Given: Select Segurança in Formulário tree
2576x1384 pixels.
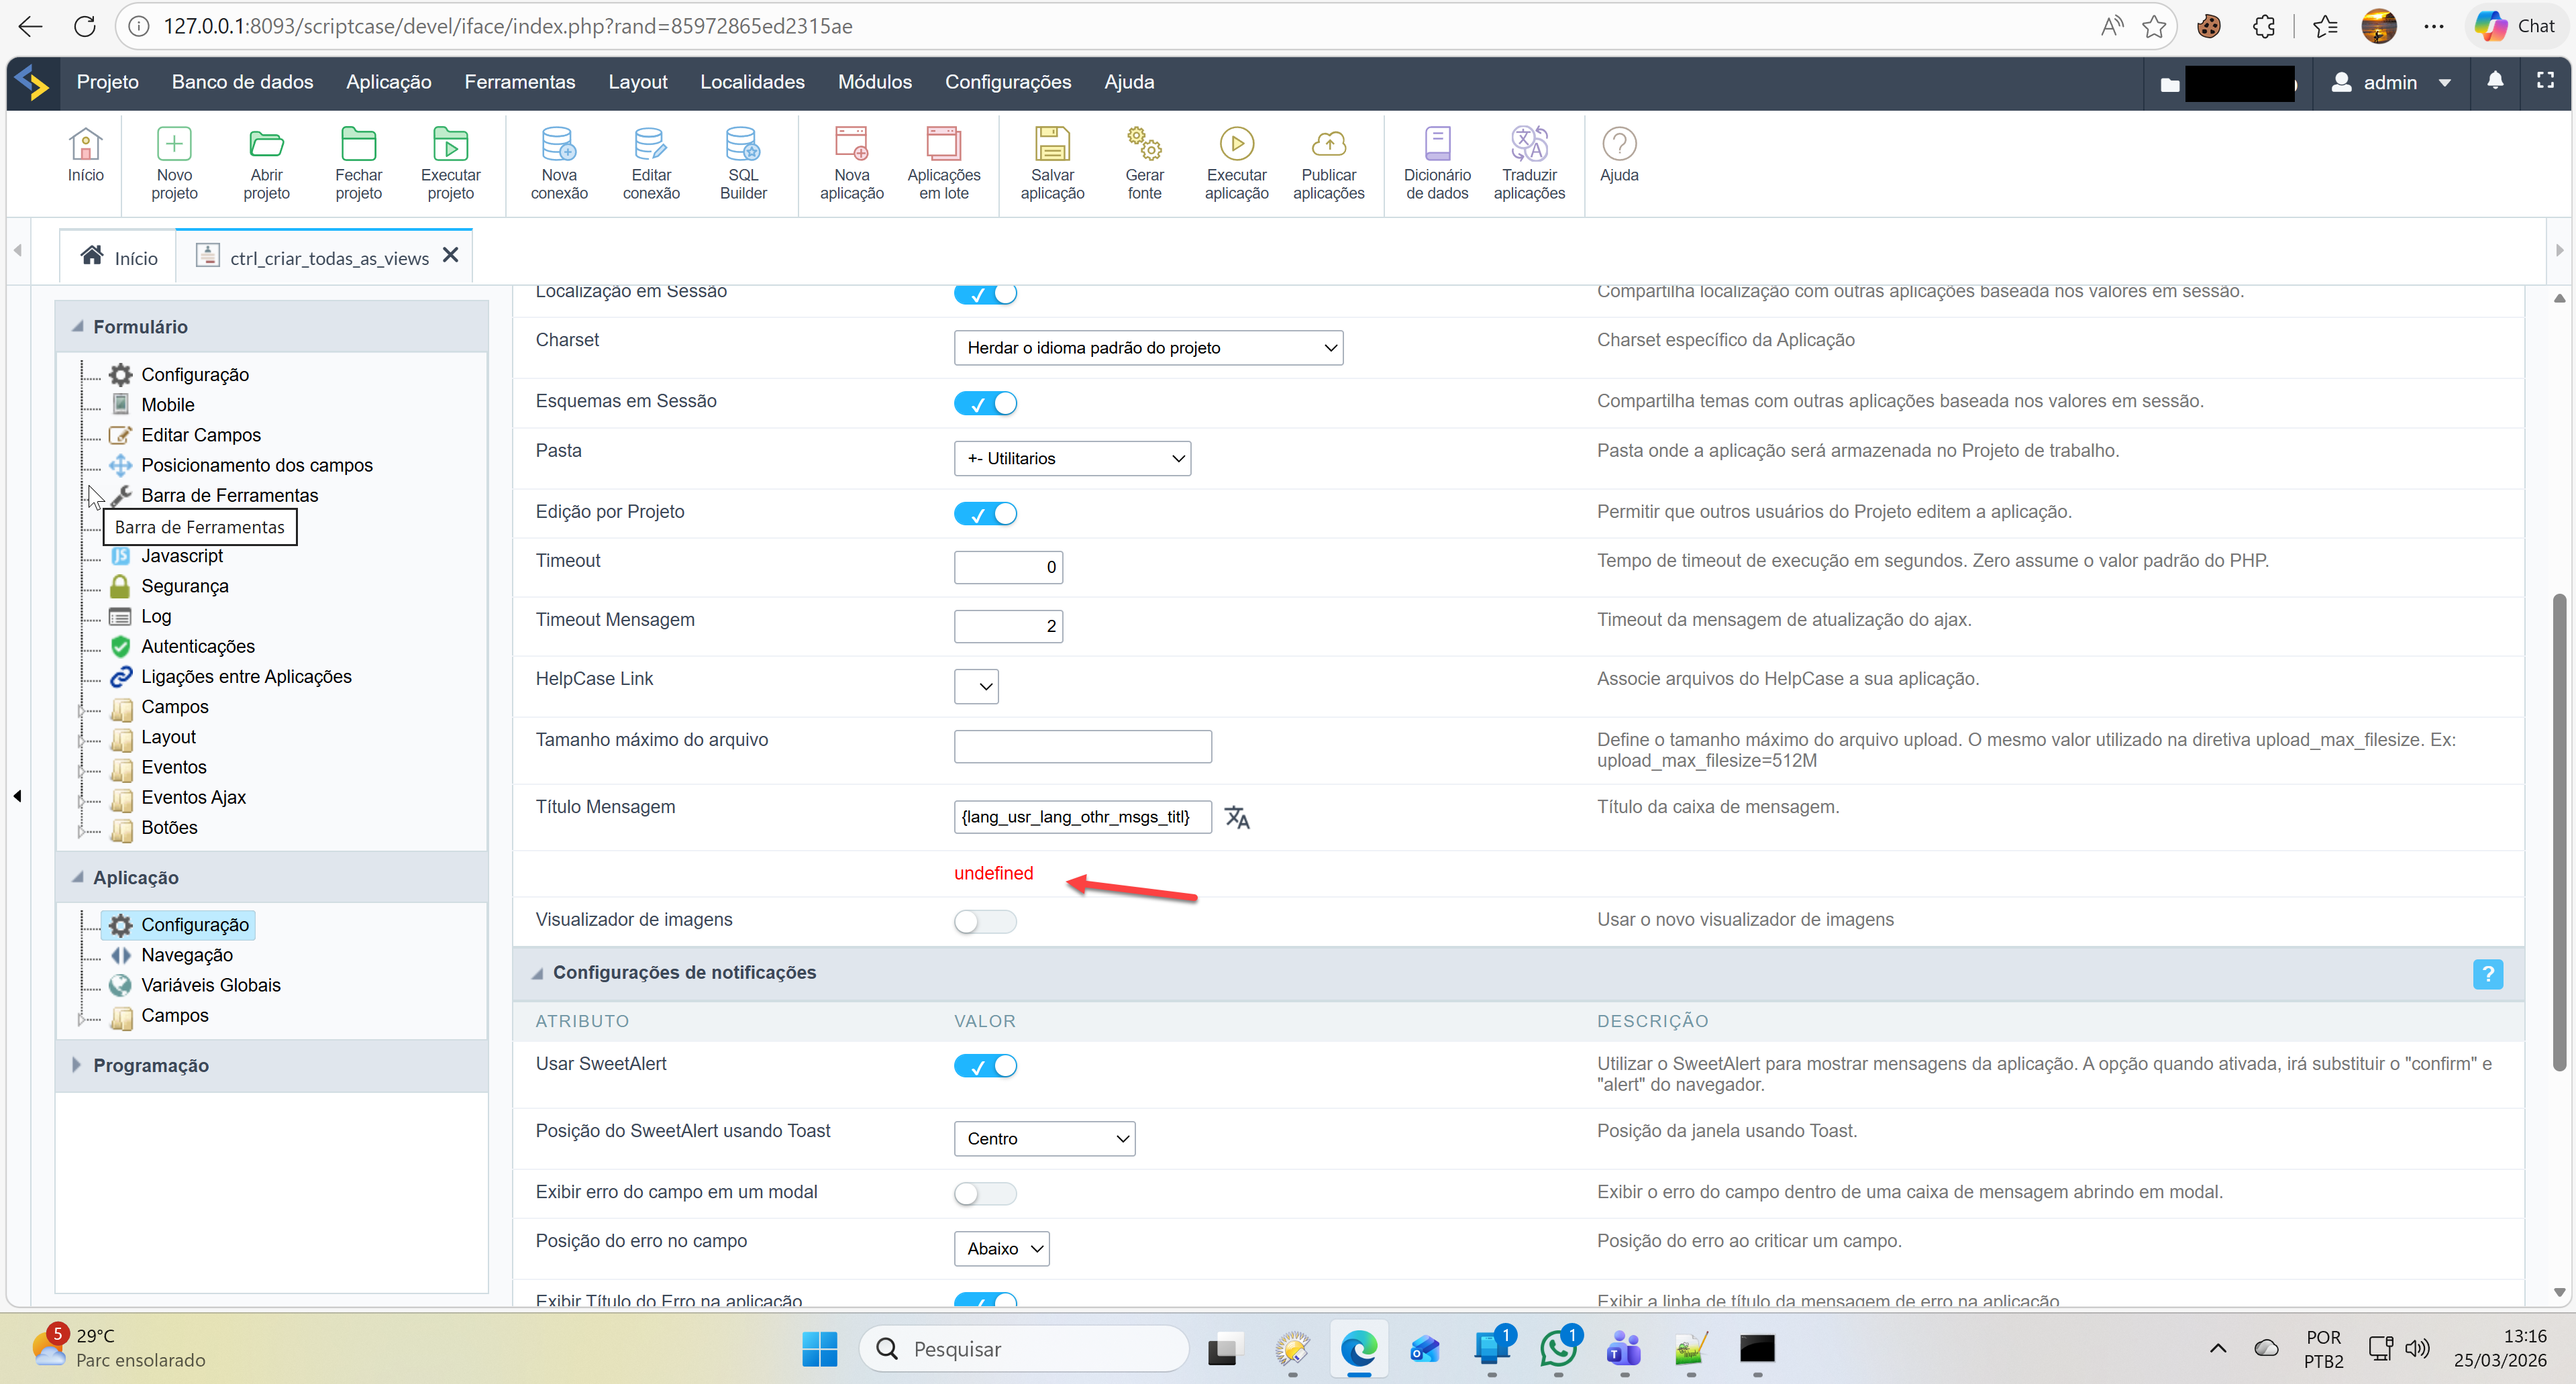Looking at the screenshot, I should click(184, 586).
